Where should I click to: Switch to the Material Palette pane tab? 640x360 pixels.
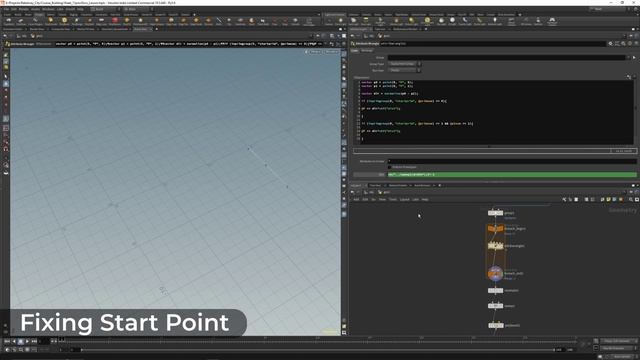coord(398,185)
